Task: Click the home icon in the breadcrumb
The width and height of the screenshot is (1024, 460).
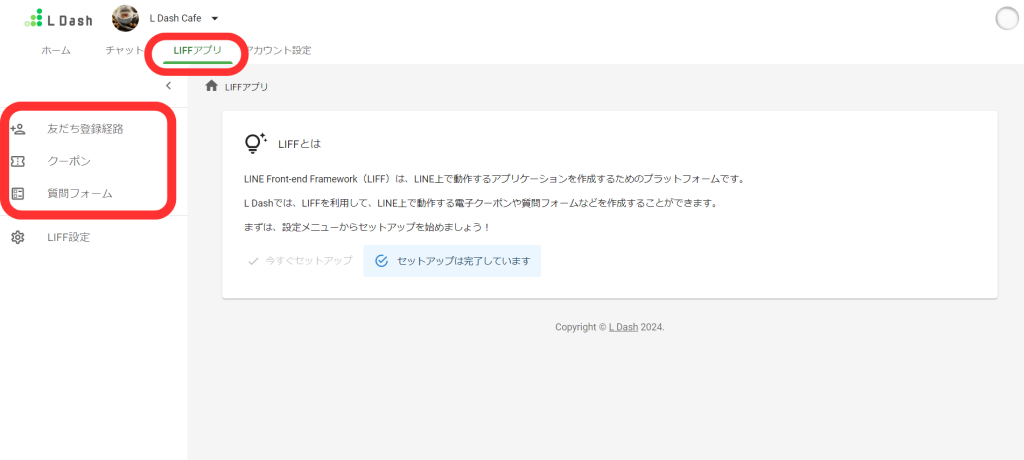Action: point(211,86)
